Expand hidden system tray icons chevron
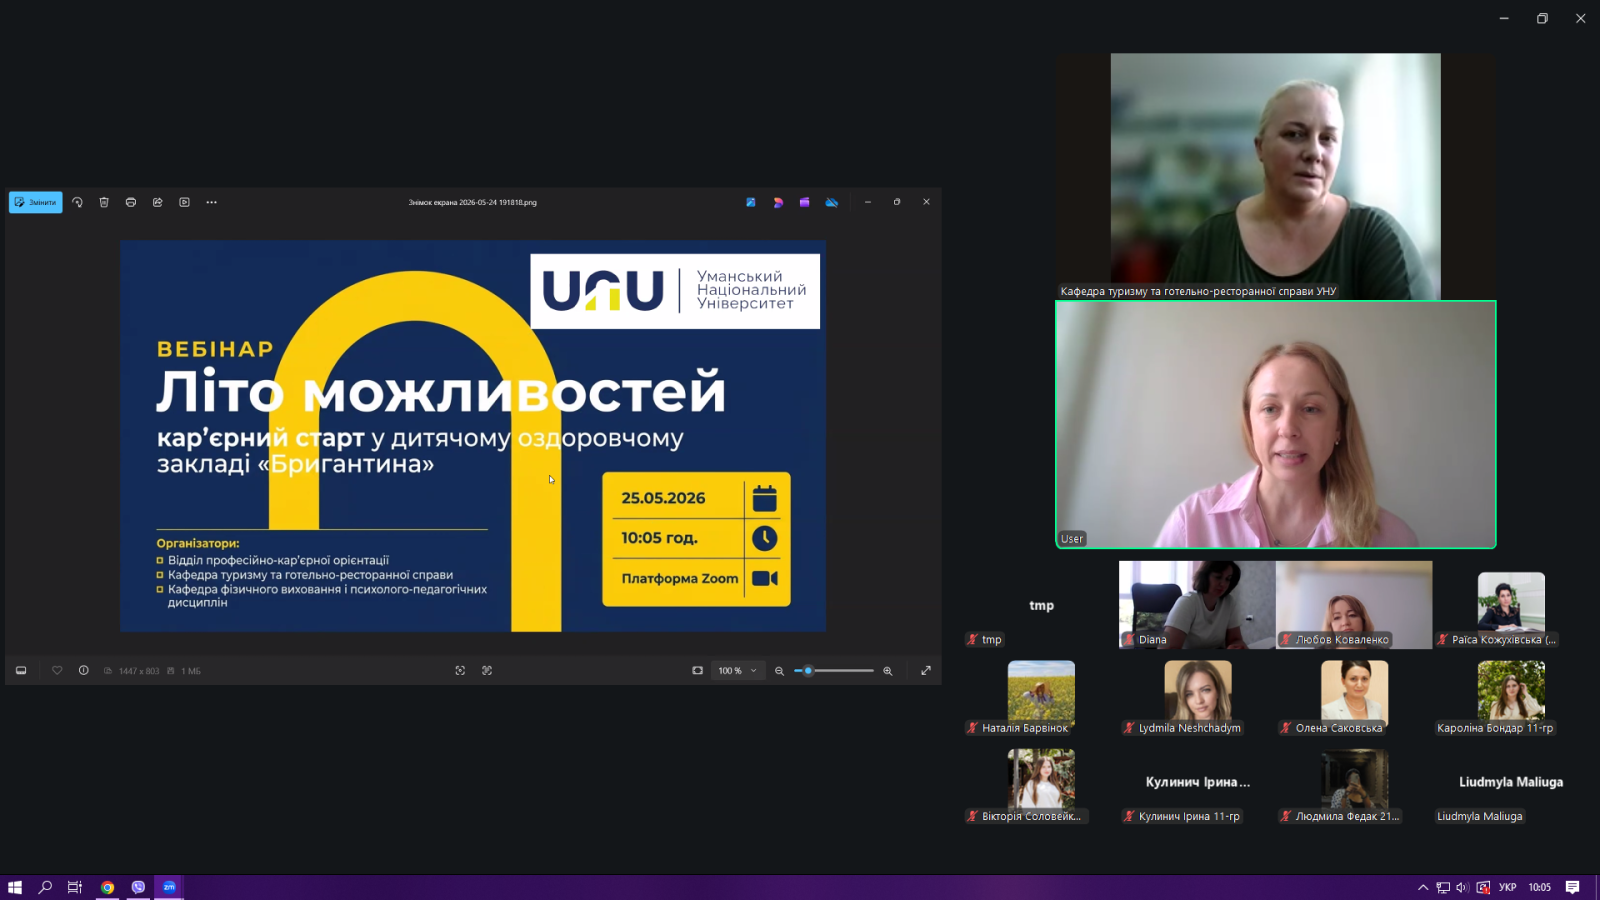1600x900 pixels. (x=1423, y=887)
